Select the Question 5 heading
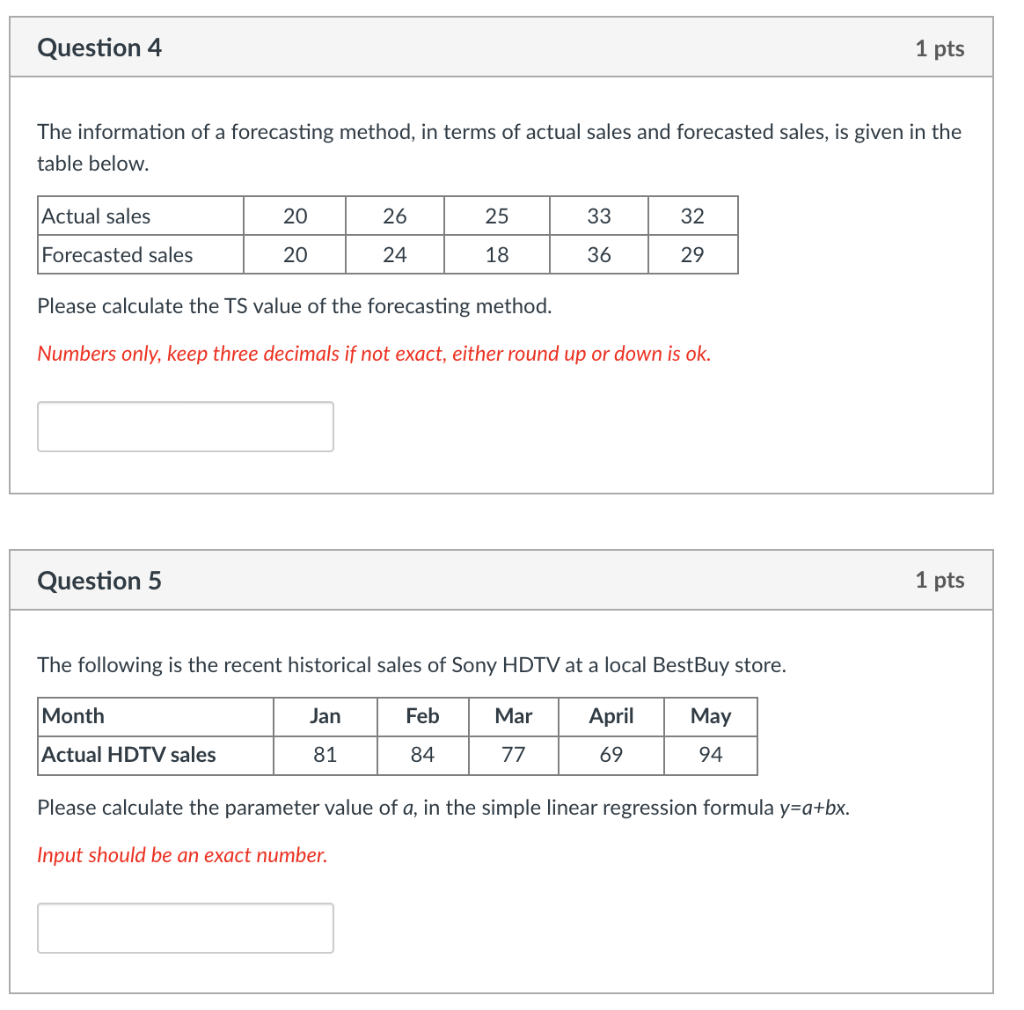The image size is (1024, 1010). click(99, 580)
